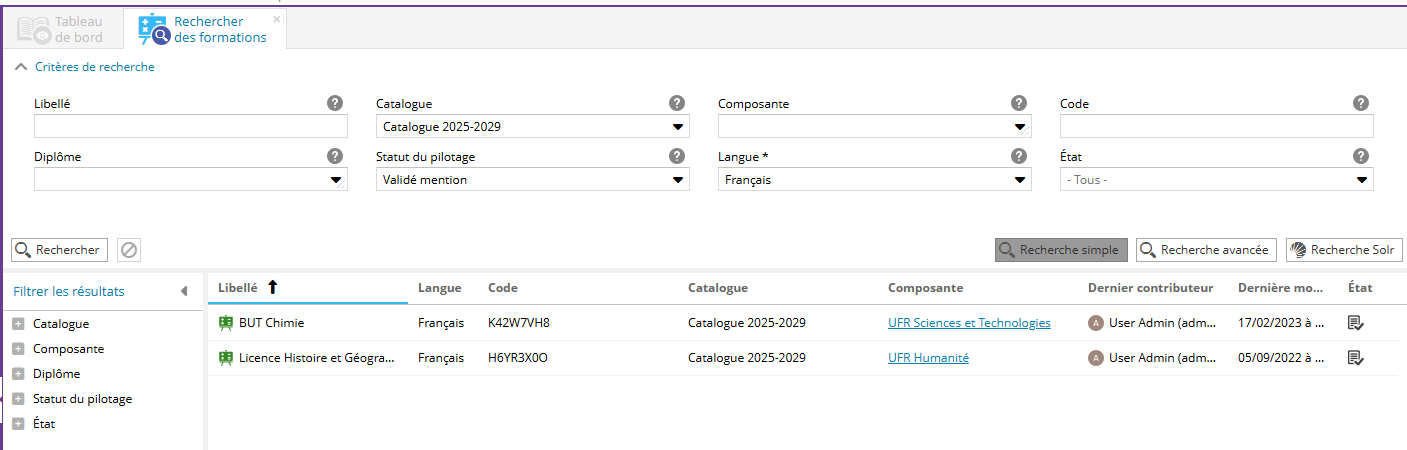Screen dimensions: 1407x450
Task: Click the reset search icon beside Rechercher
Action: click(x=128, y=250)
